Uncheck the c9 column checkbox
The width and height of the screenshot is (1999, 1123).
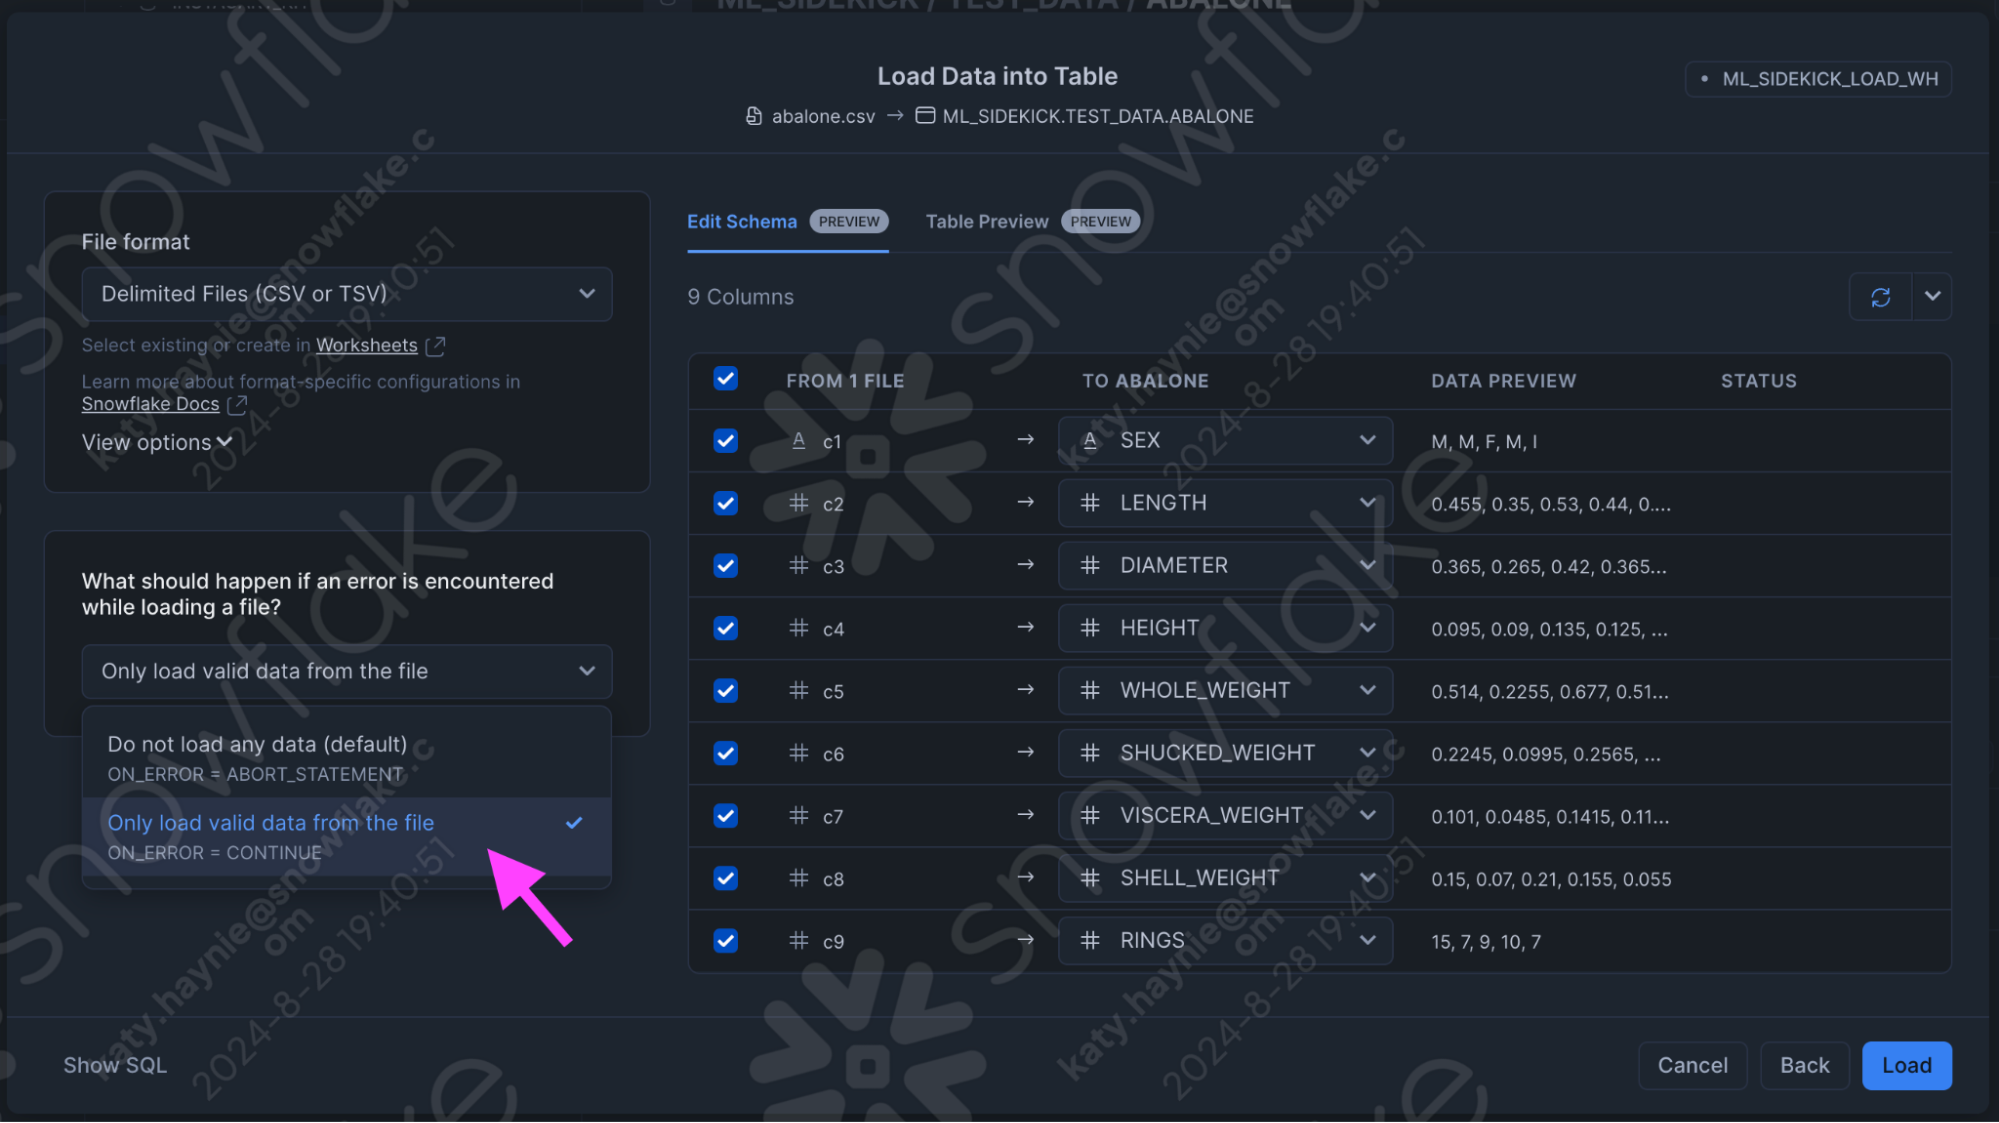coord(725,941)
